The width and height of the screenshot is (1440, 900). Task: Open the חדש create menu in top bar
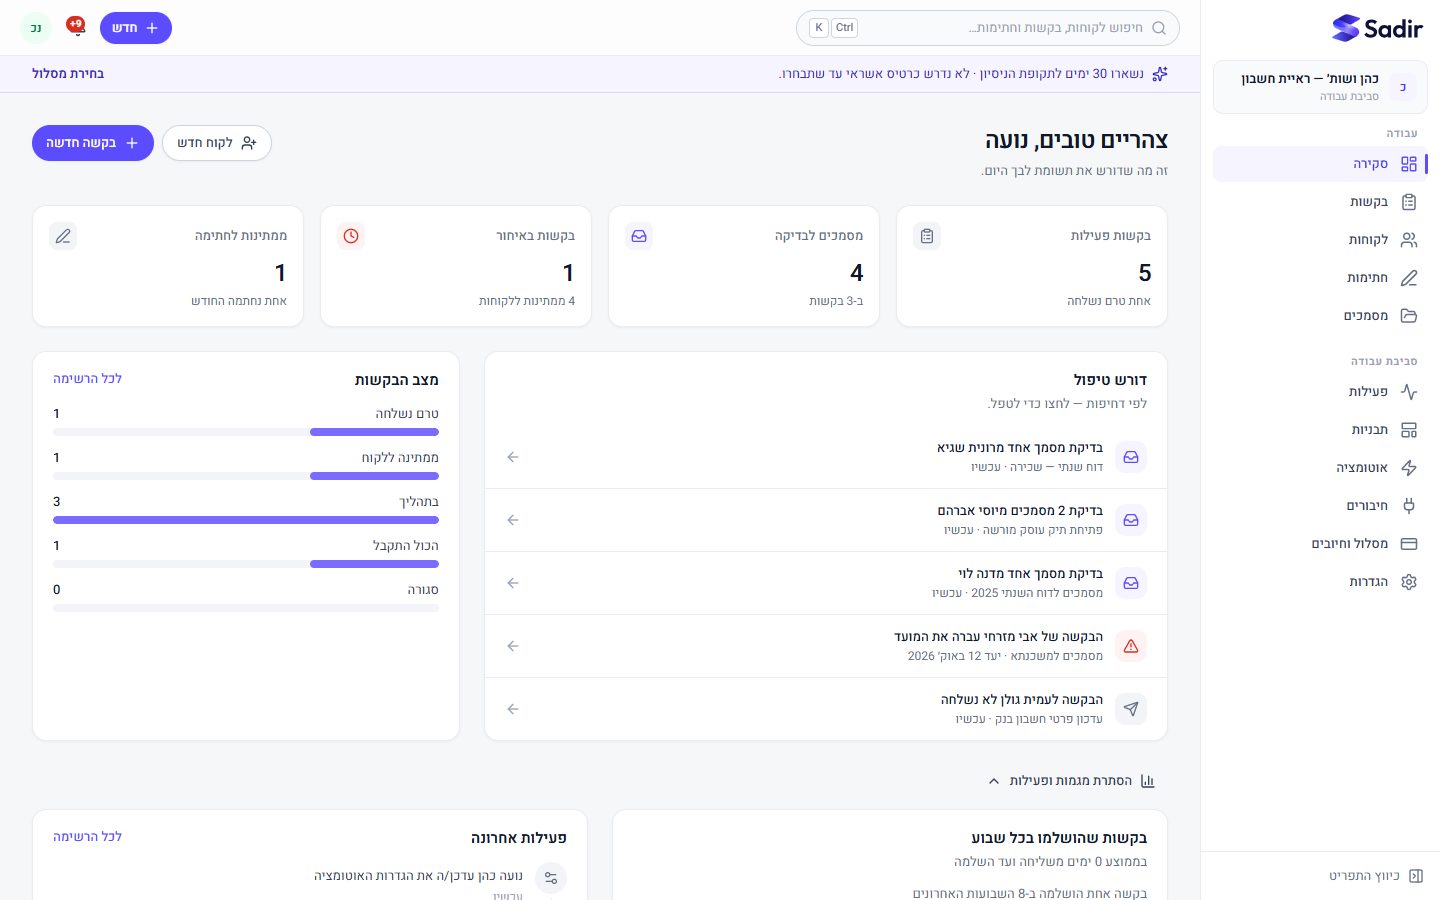pyautogui.click(x=136, y=28)
